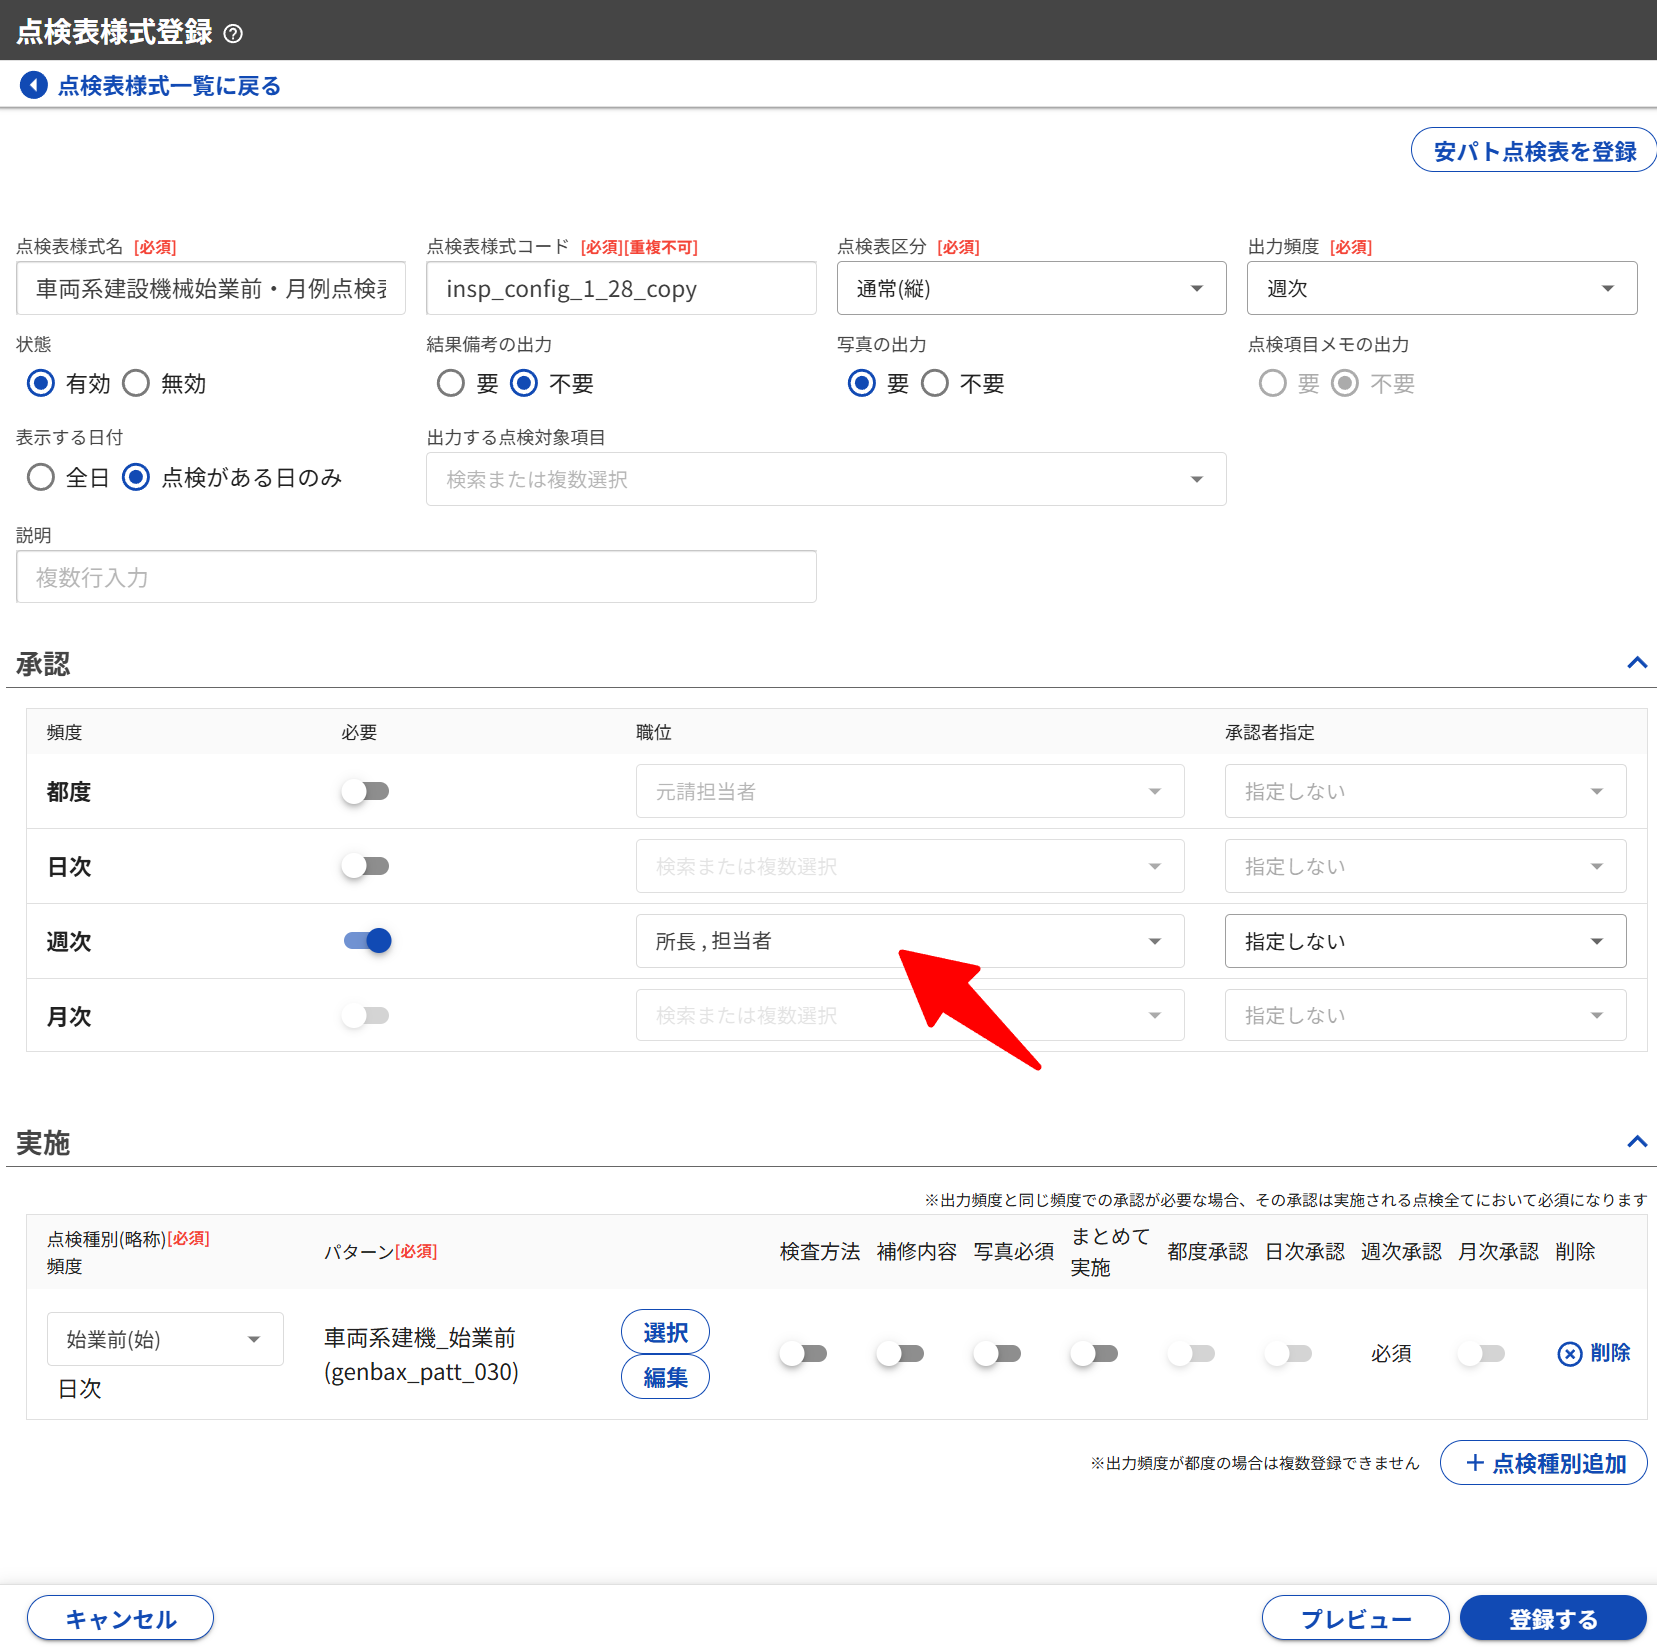Click the help question mark icon beside 点検表様式登録
Screen dimensions: 1657x1647
pos(233,34)
